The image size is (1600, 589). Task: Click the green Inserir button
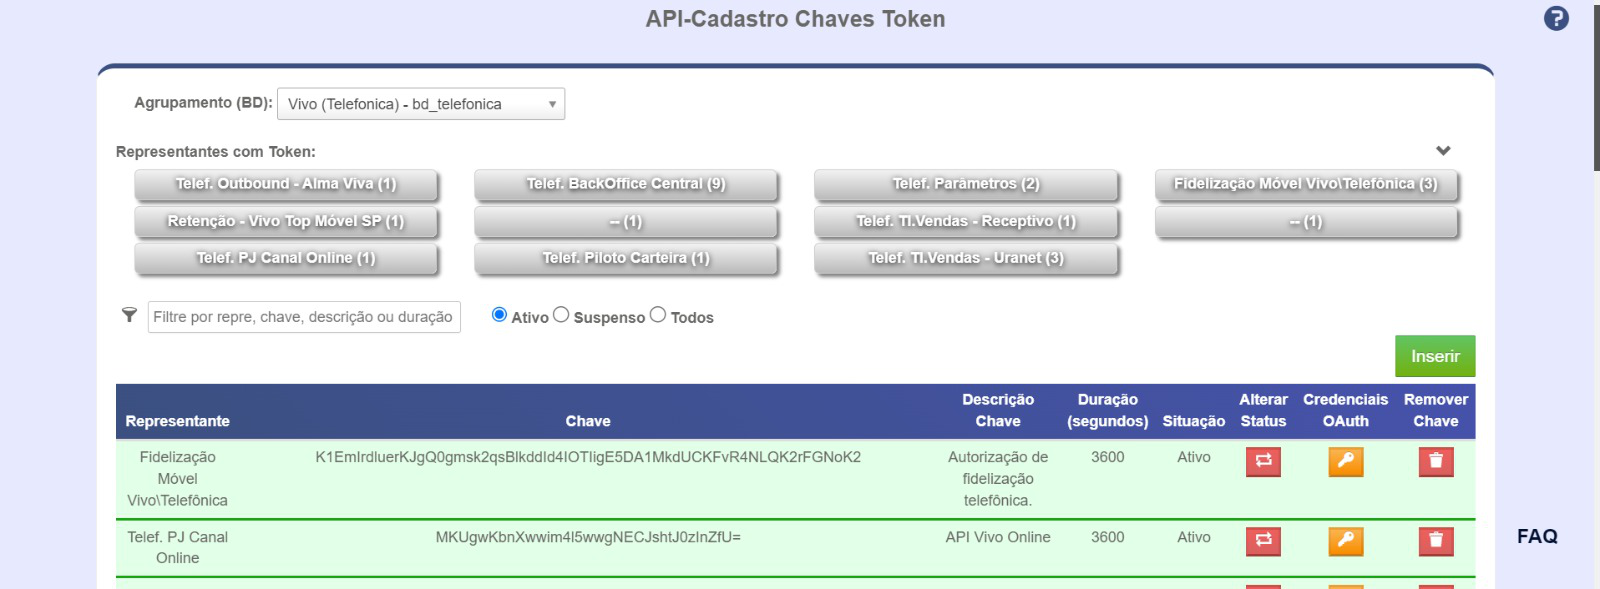[1435, 356]
